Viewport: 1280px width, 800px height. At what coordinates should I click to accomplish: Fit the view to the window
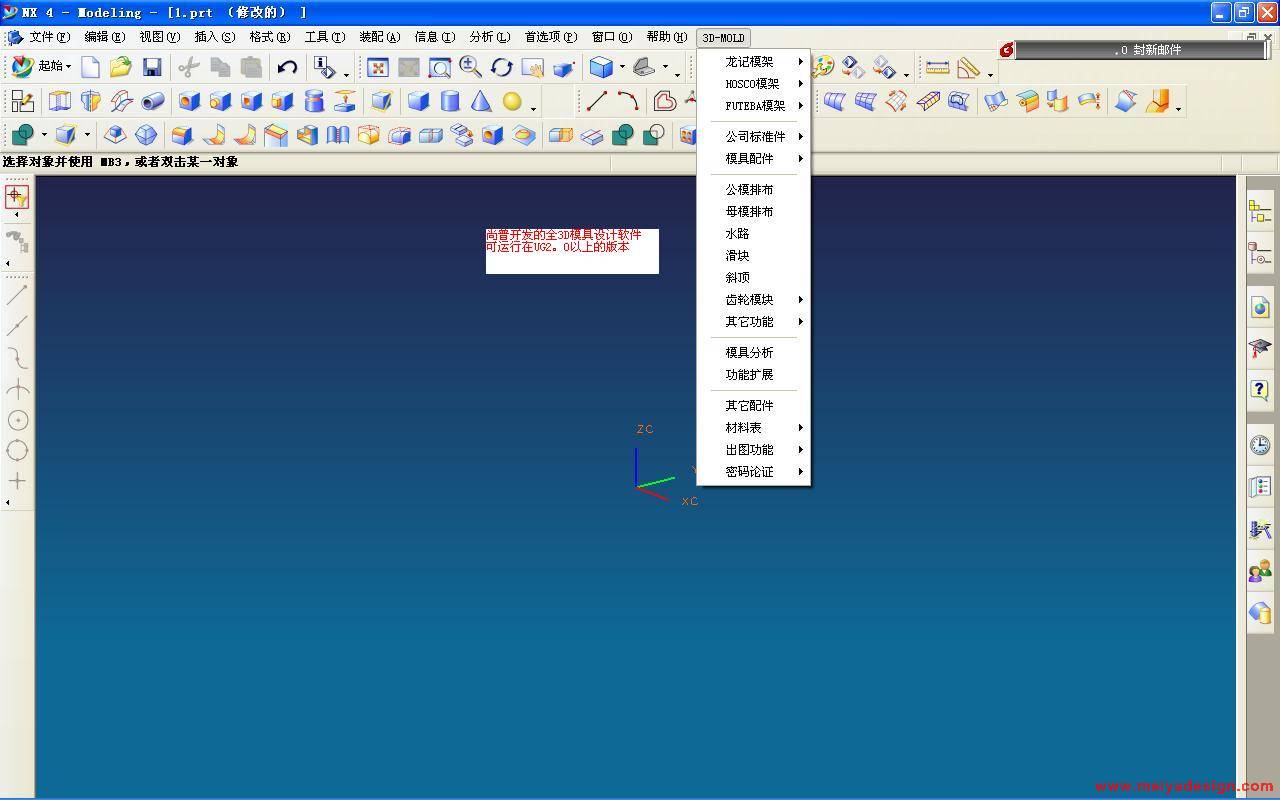pos(378,67)
